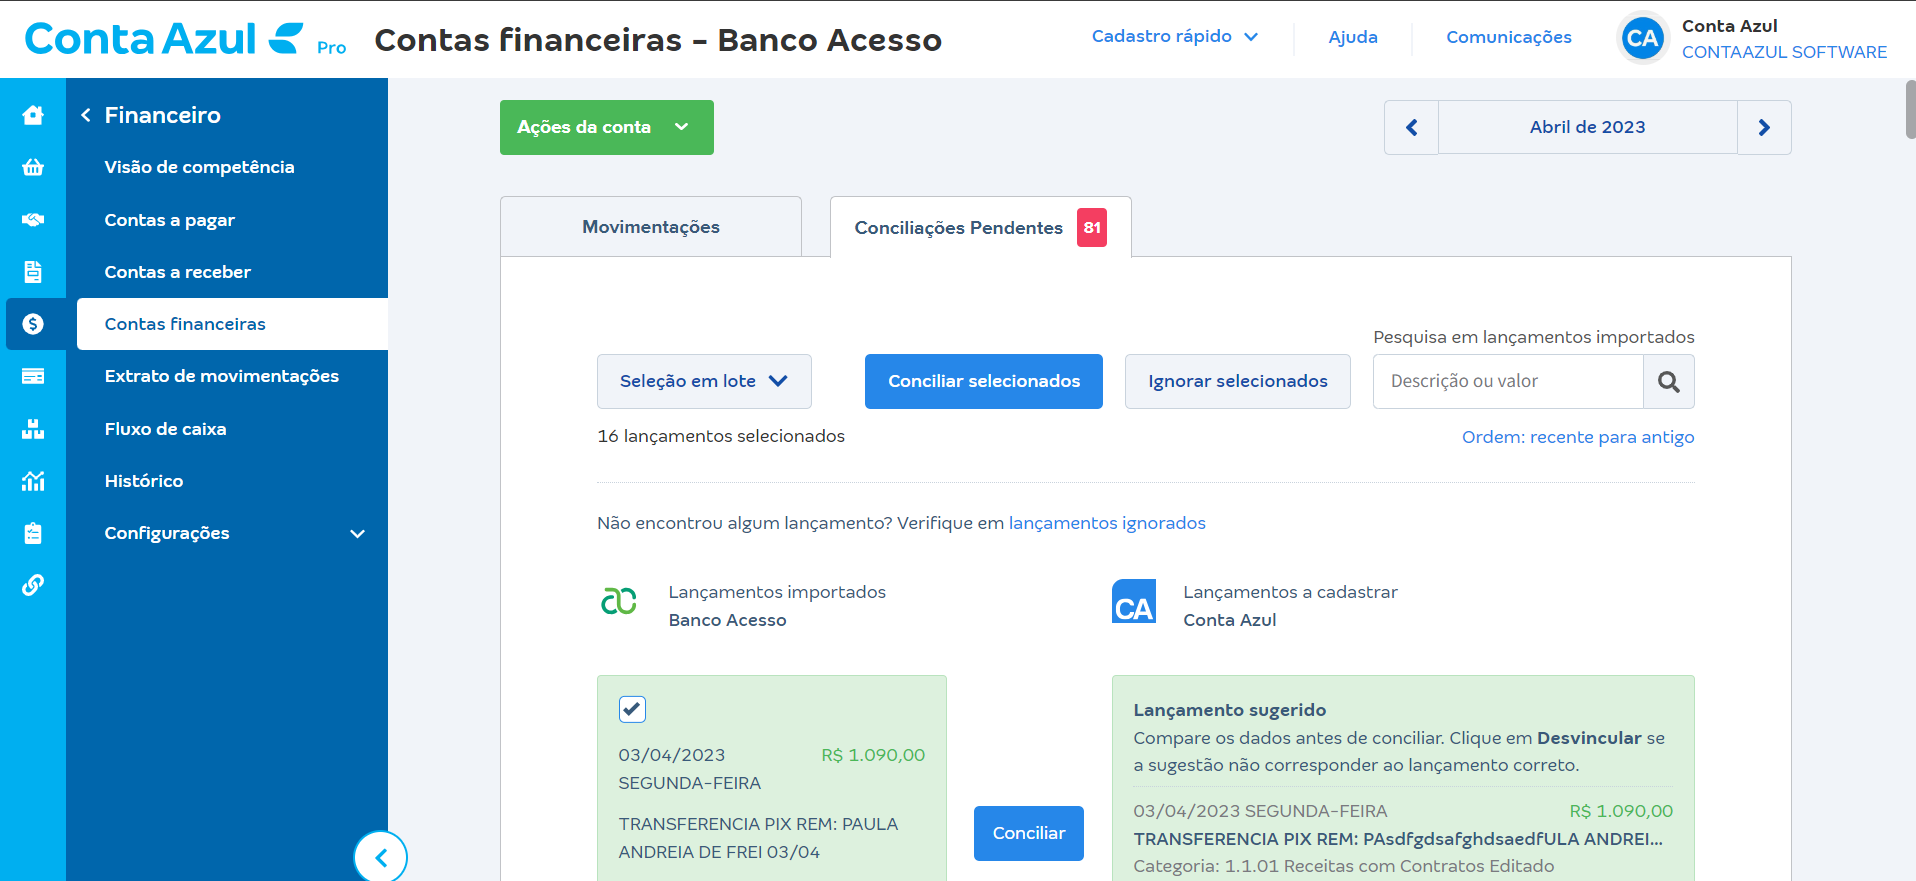This screenshot has height=881, width=1916.
Task: Select Contas financeiras menu item
Action: [232, 324]
